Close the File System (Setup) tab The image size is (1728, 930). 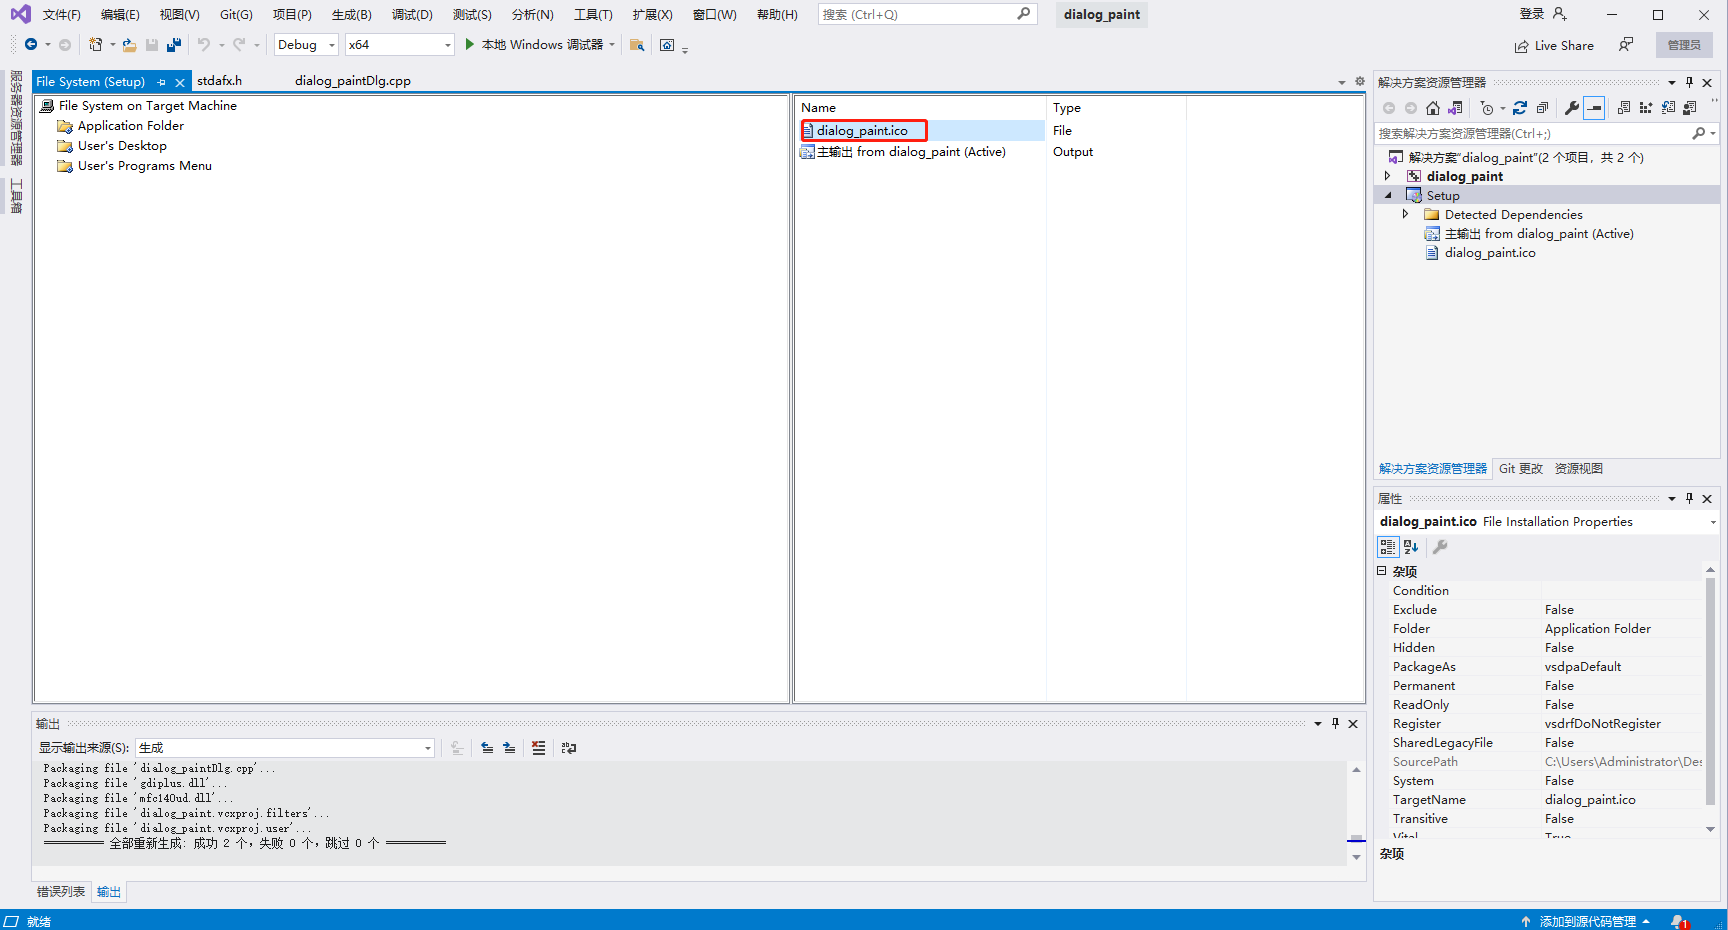(180, 82)
